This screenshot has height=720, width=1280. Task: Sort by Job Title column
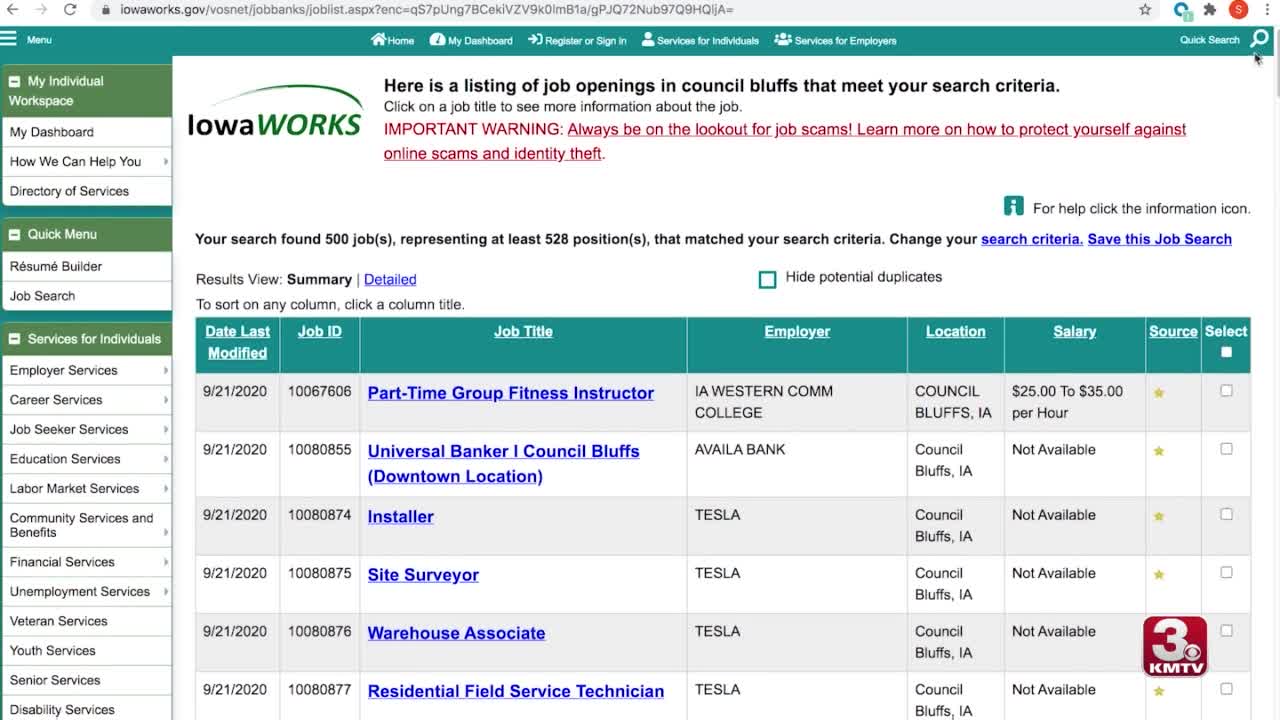pos(523,331)
